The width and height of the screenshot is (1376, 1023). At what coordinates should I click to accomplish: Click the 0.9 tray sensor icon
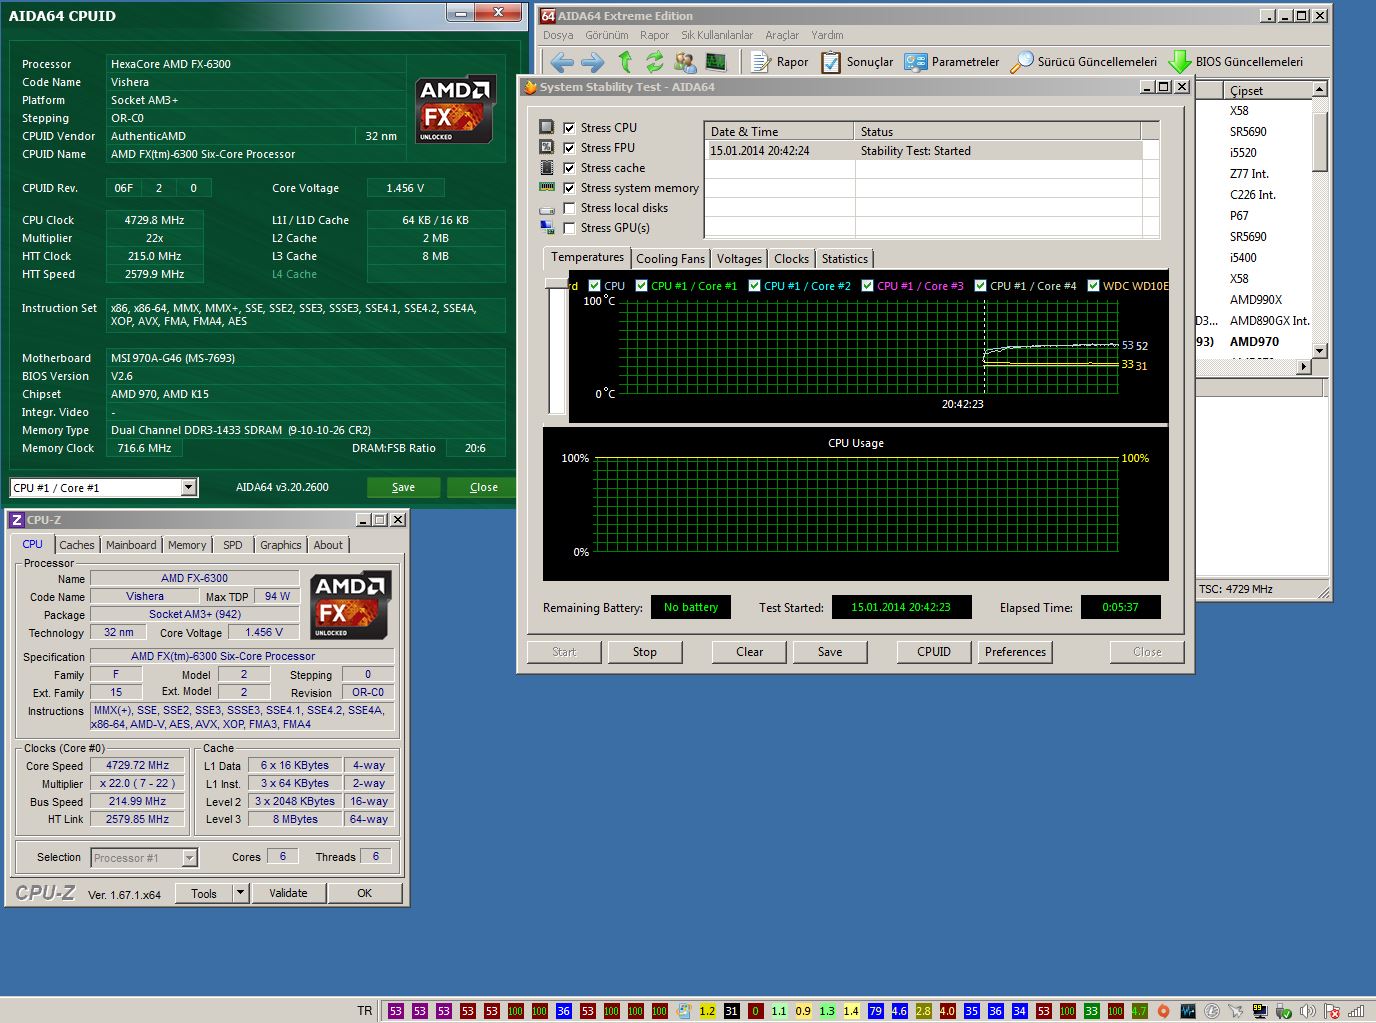(x=803, y=1011)
